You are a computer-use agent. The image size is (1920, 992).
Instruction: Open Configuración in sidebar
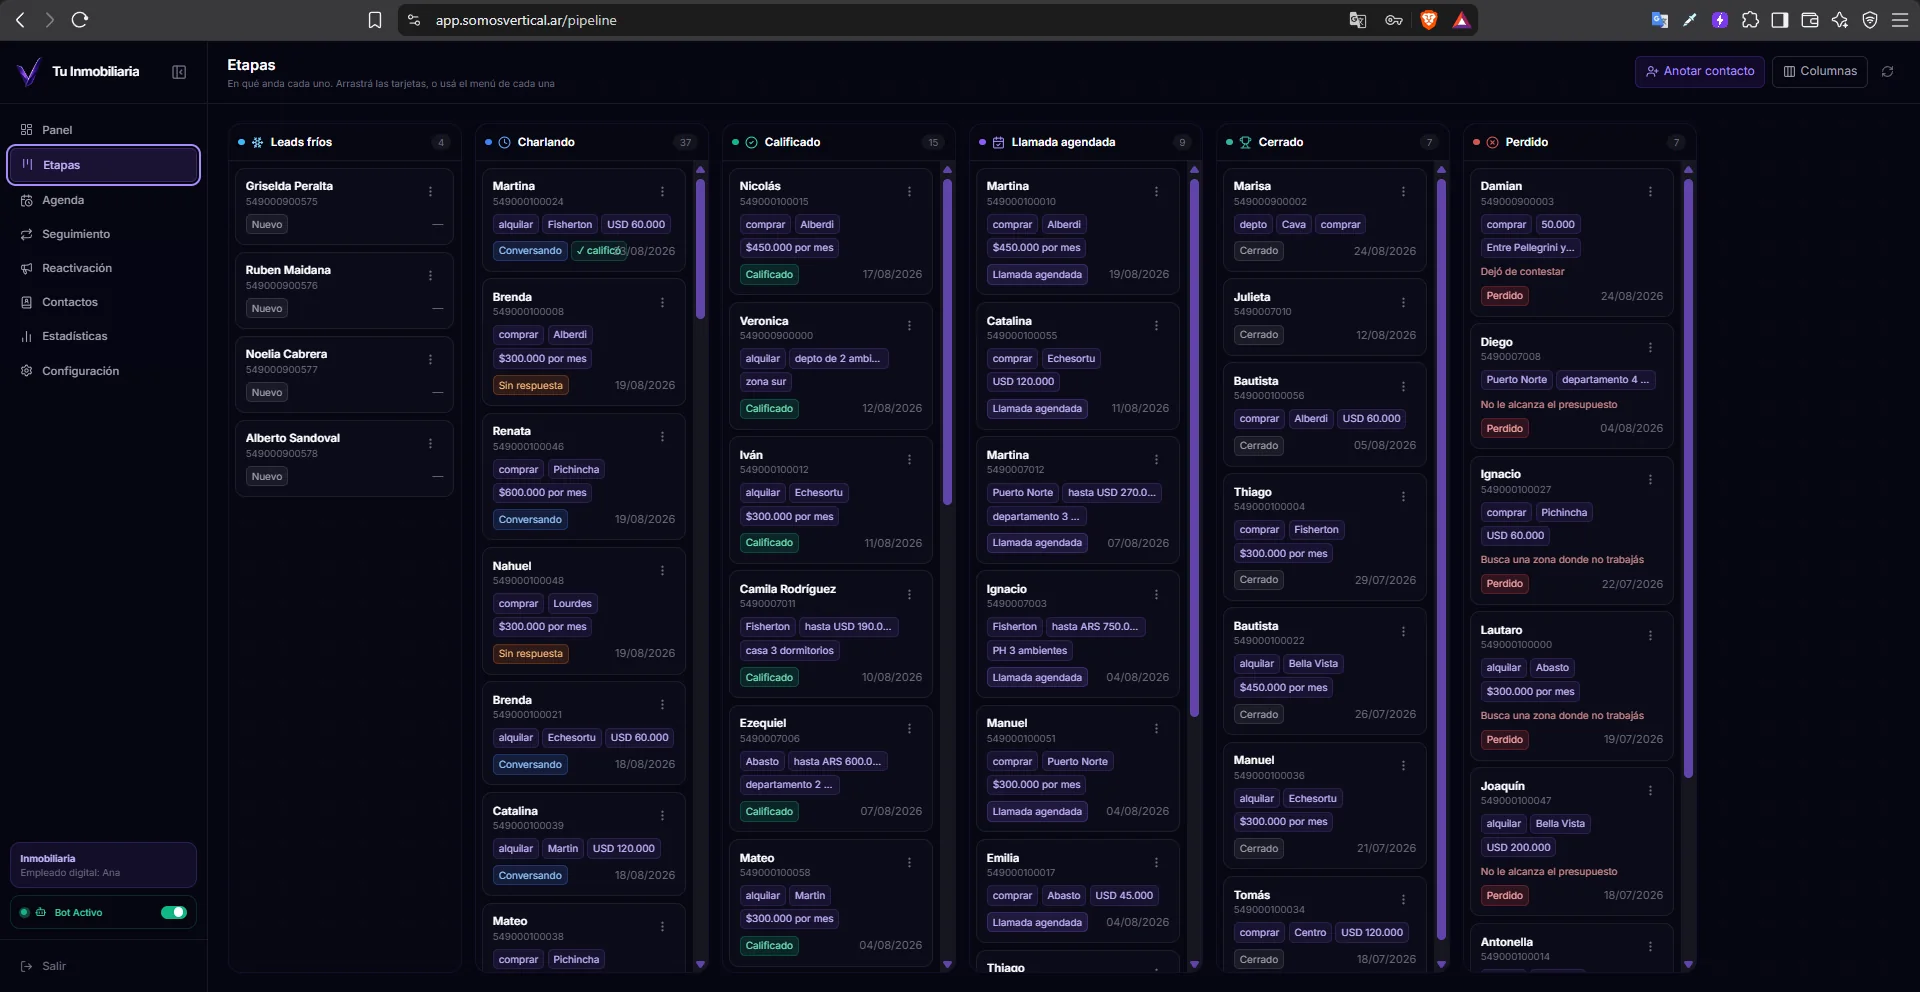click(x=104, y=371)
